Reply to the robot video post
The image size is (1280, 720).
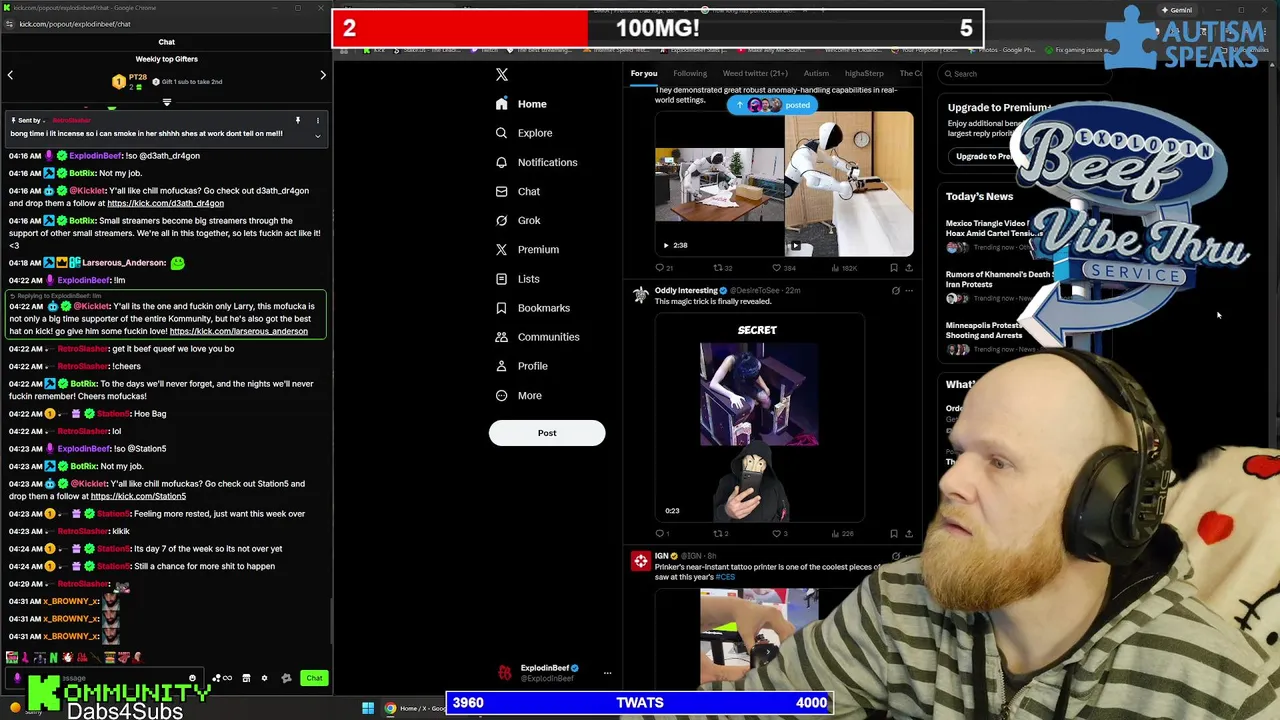click(x=660, y=268)
